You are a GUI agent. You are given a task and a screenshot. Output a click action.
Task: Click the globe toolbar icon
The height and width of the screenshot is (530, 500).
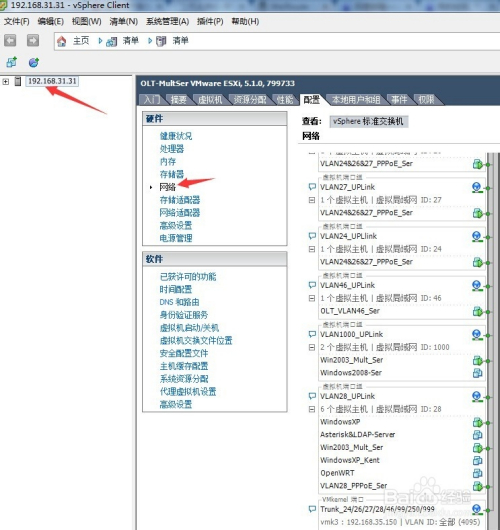(34, 62)
